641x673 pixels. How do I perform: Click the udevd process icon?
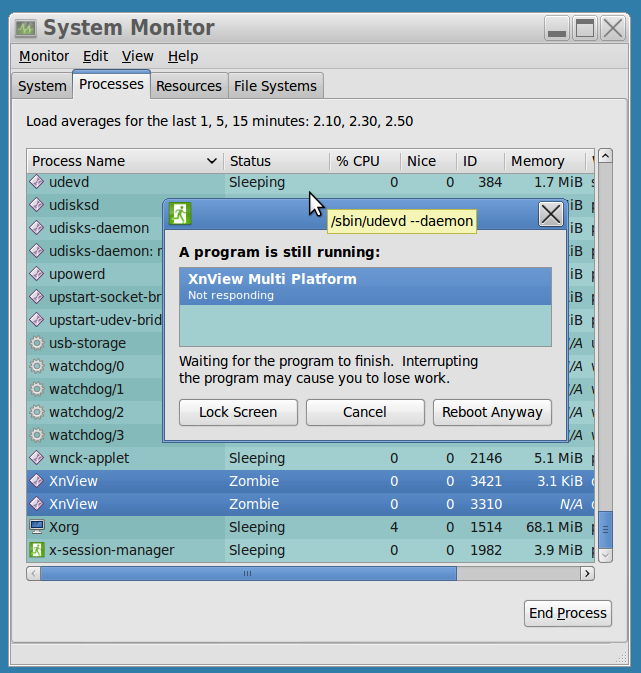(36, 182)
